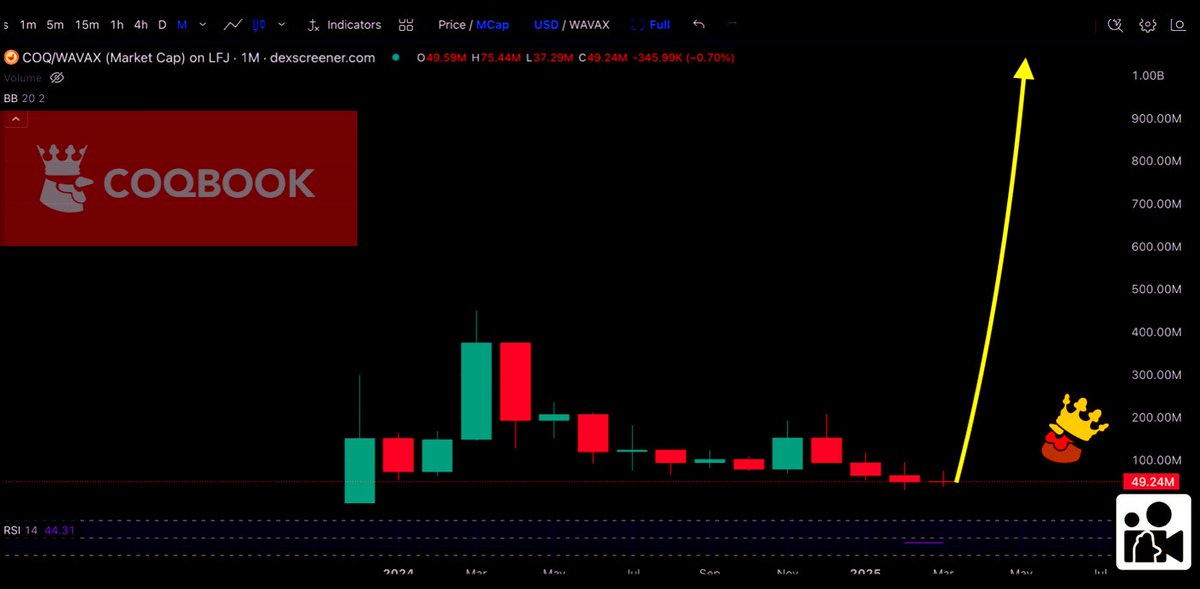Toggle Volume visibility with eye icon
Screen dimensions: 1200x589
coord(56,78)
